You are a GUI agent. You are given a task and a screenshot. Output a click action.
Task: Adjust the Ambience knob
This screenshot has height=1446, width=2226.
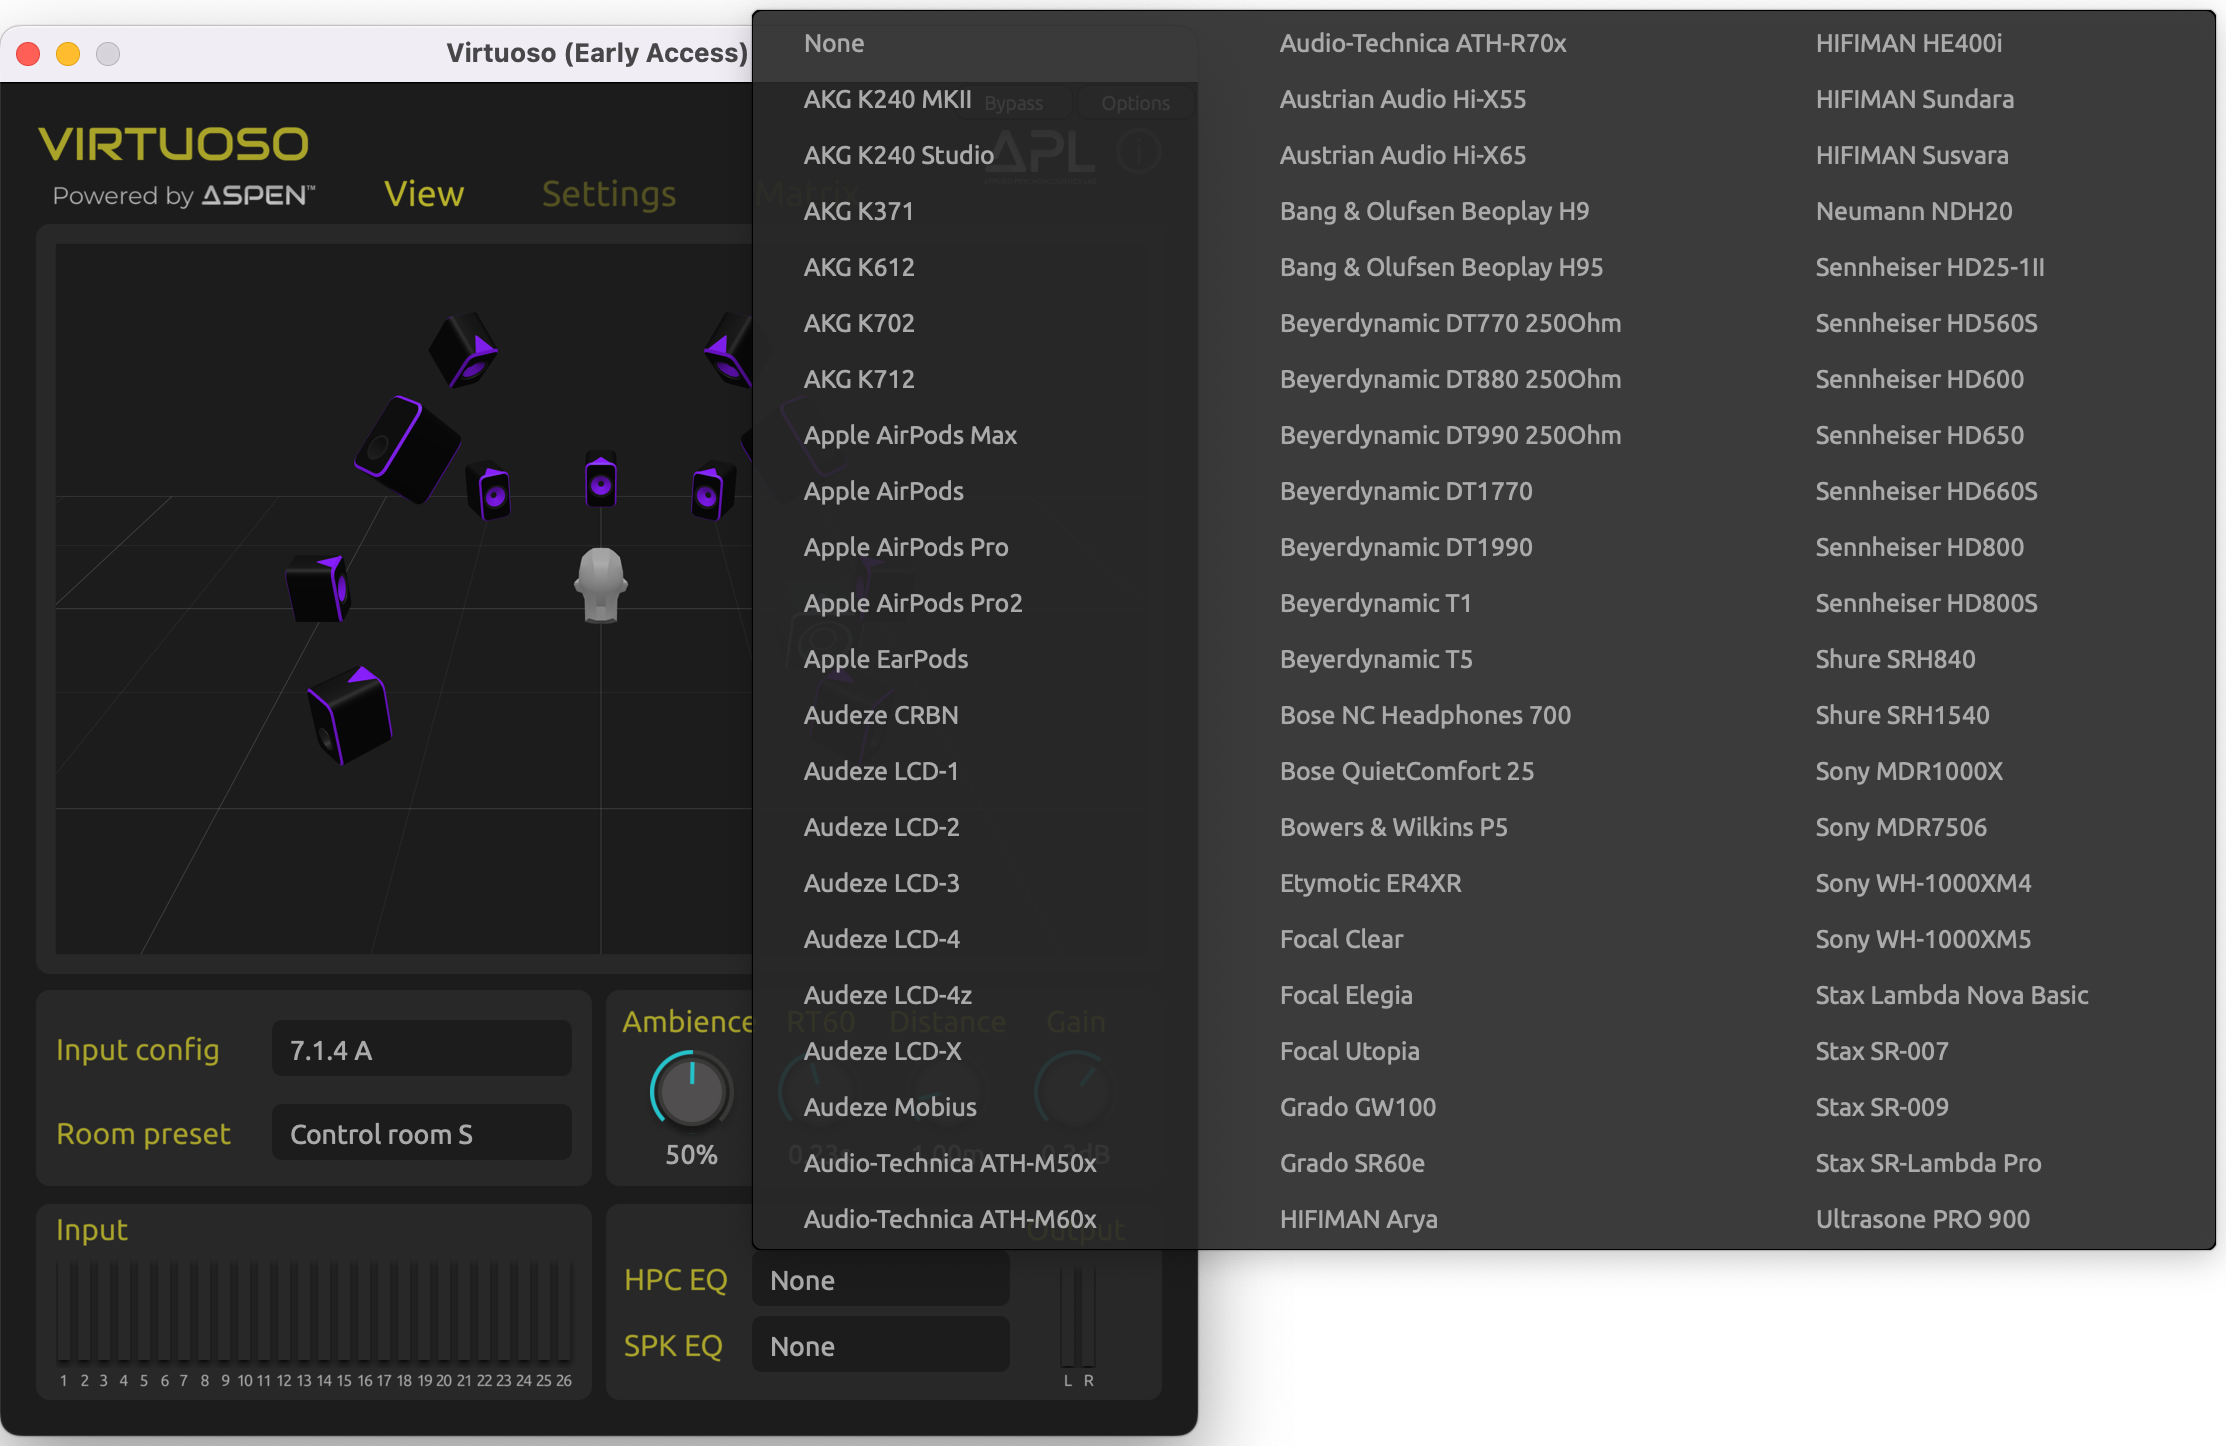pos(691,1090)
